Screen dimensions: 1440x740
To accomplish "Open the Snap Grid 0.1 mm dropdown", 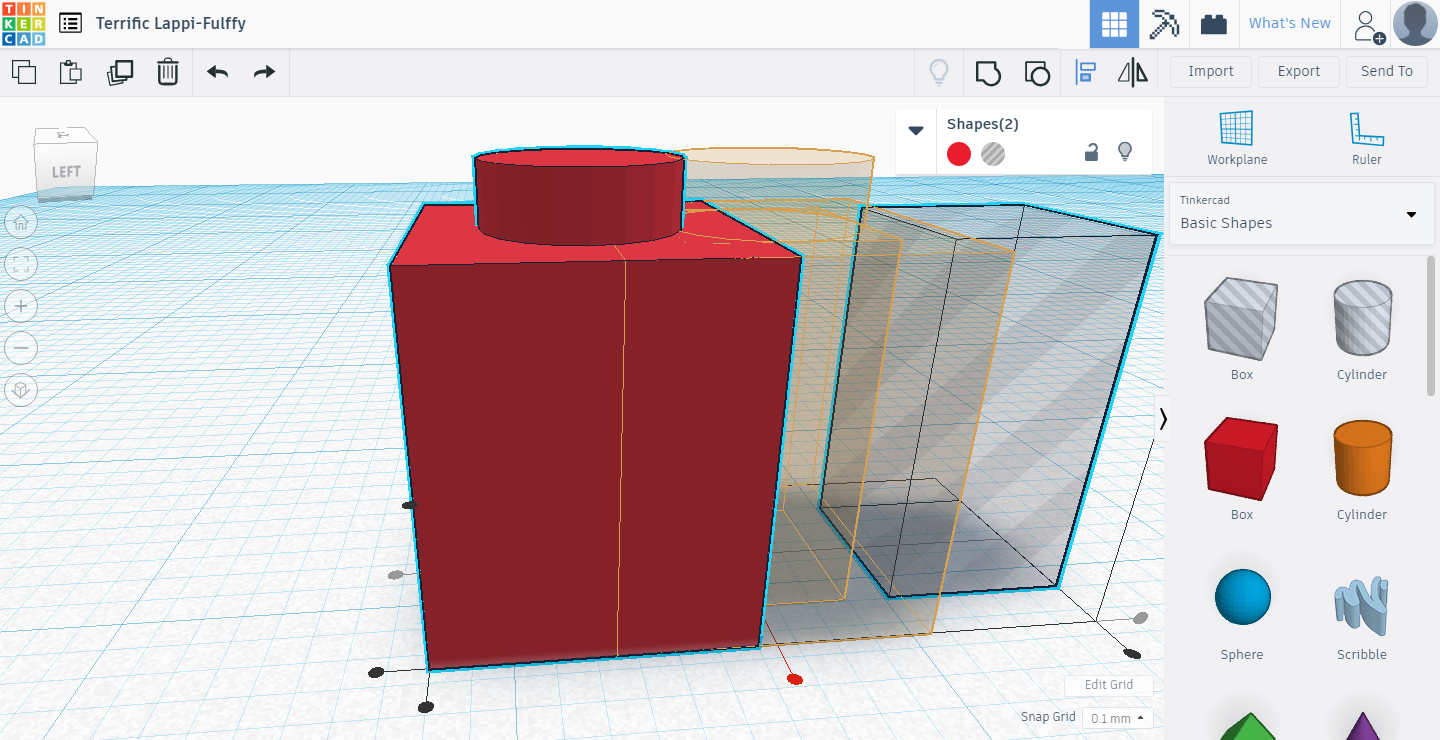I will [1118, 718].
